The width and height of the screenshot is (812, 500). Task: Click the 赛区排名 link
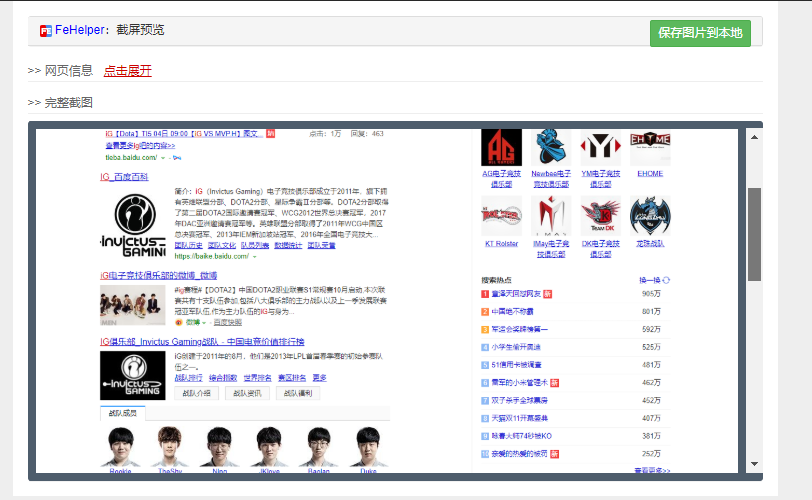coord(292,378)
